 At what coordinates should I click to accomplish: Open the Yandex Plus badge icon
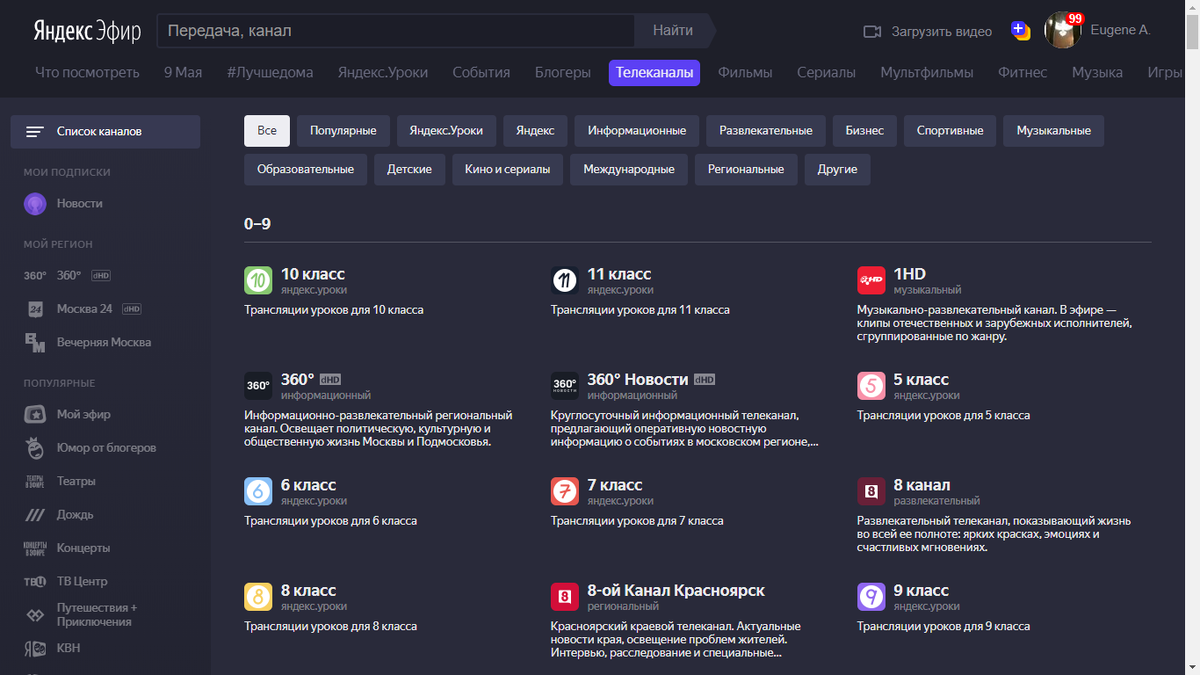(x=1021, y=31)
